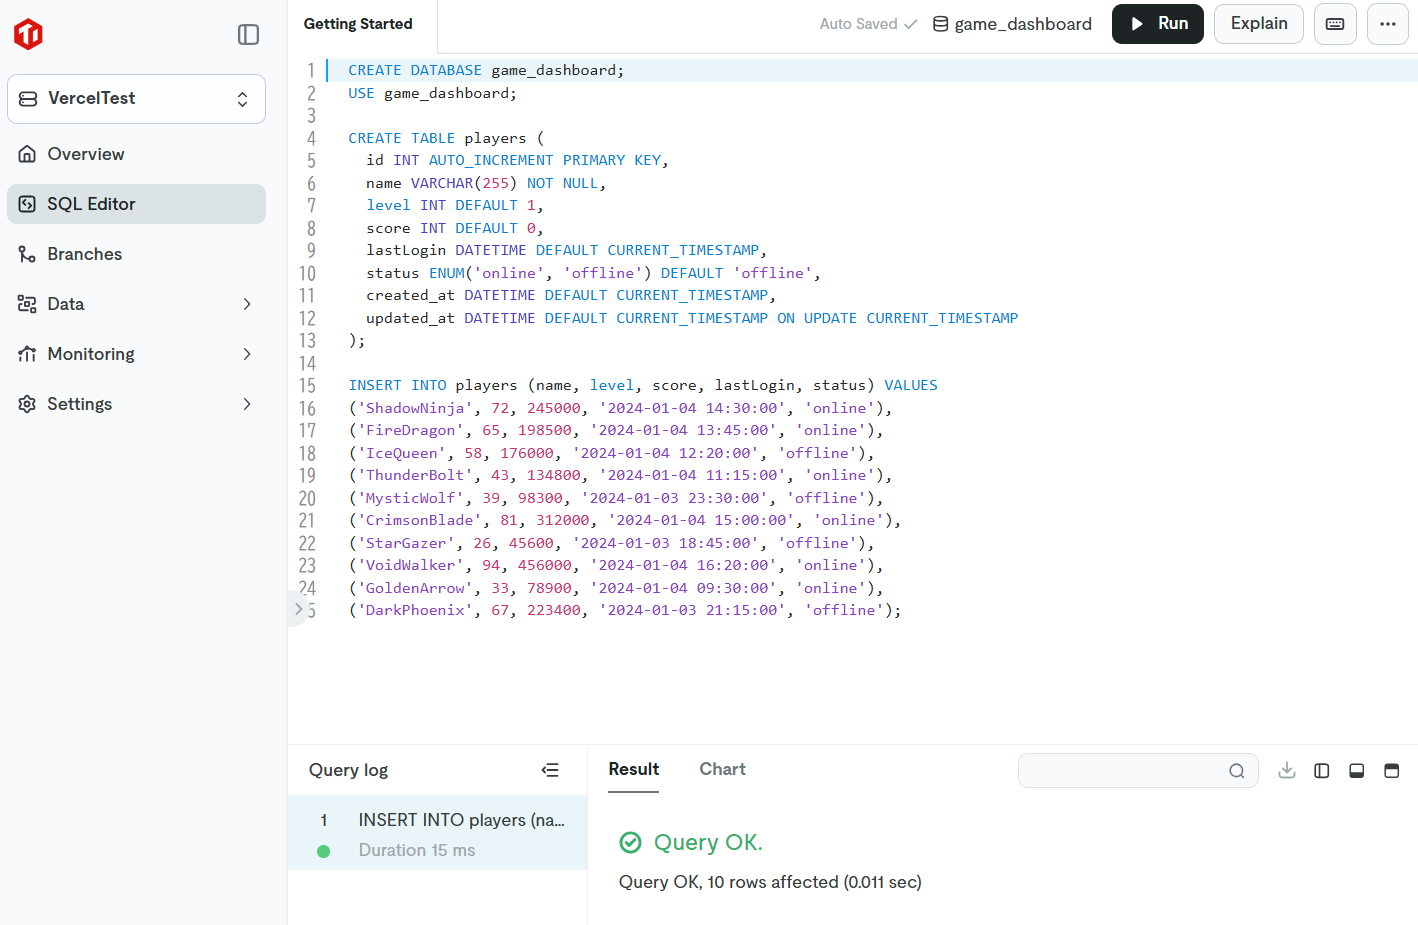1418x925 pixels.
Task: Open the more options ellipsis menu
Action: click(x=1388, y=24)
